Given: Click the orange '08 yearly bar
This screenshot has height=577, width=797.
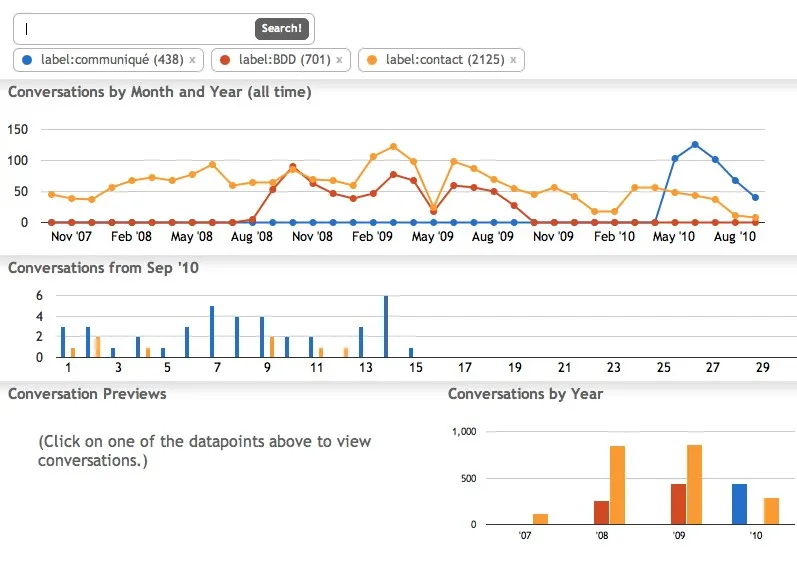Looking at the screenshot, I should pyautogui.click(x=618, y=485).
